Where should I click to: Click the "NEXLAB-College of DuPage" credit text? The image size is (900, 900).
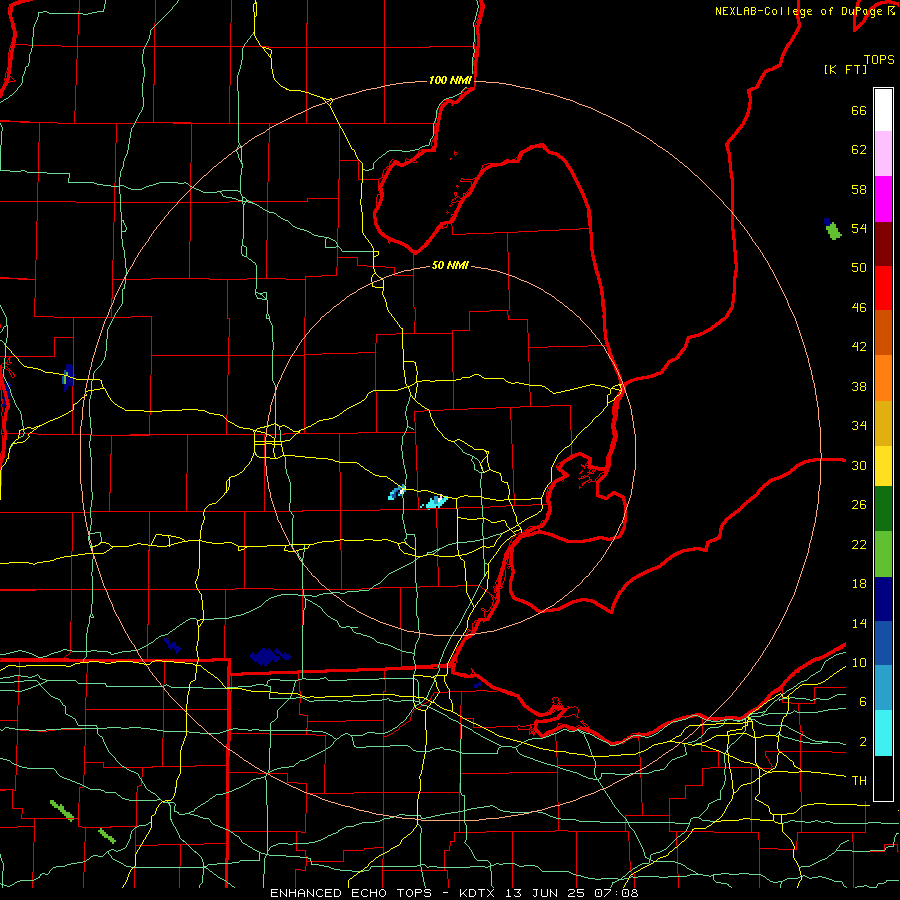click(800, 11)
